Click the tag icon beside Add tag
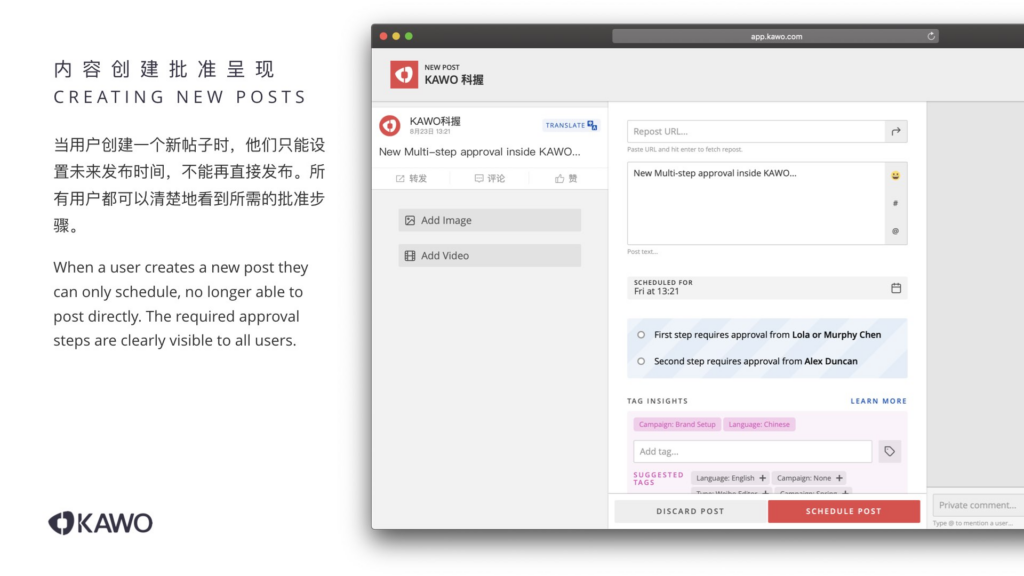The image size is (1024, 576). coord(889,452)
